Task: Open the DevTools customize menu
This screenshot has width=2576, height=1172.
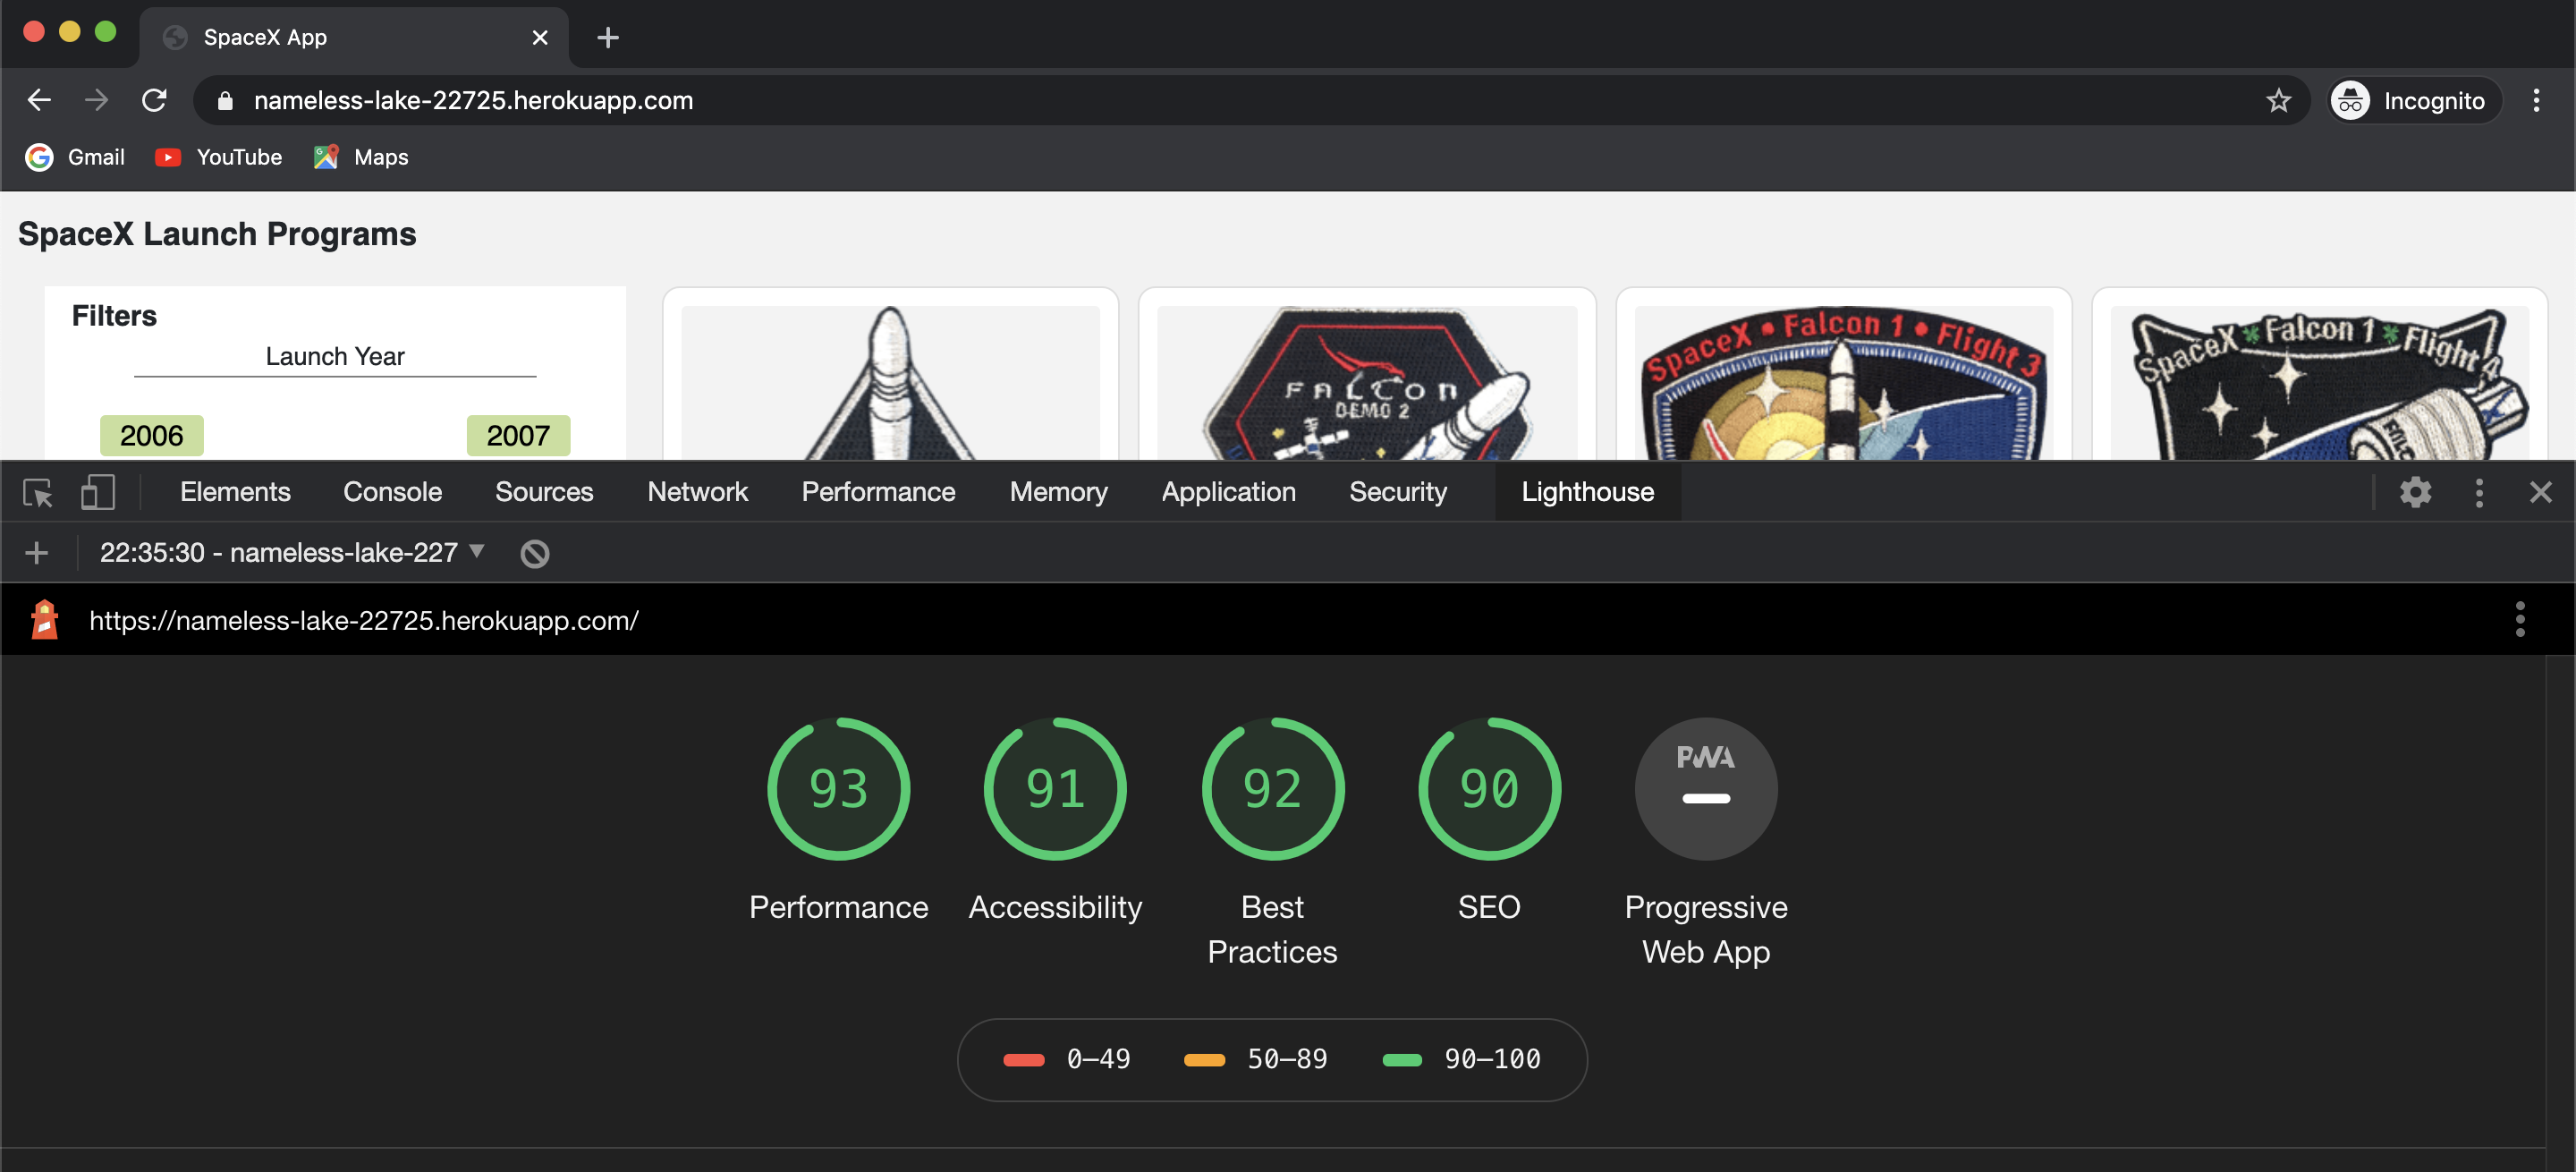Action: coord(2478,492)
